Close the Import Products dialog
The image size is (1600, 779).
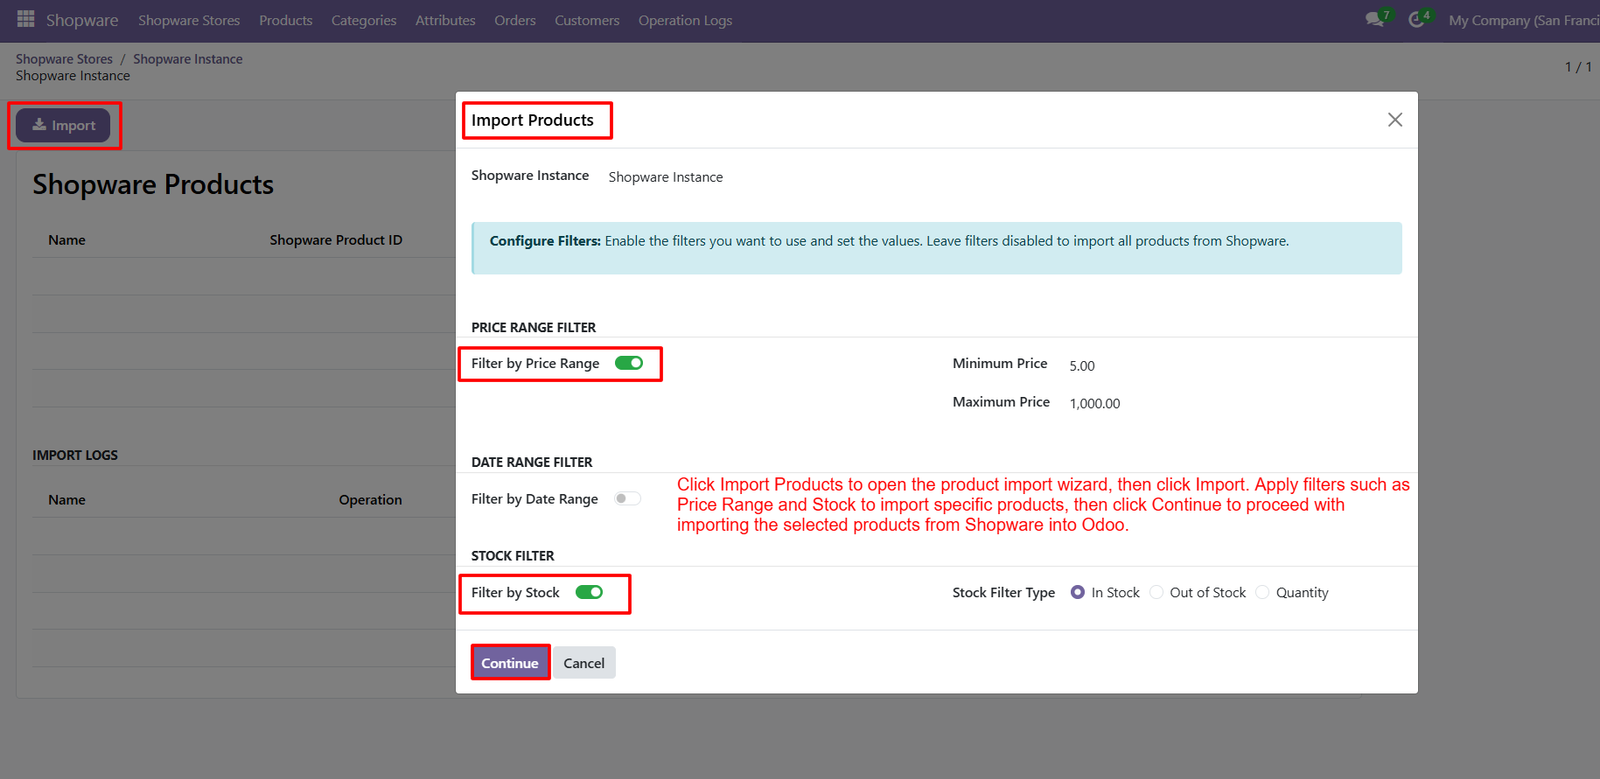[x=1395, y=120]
